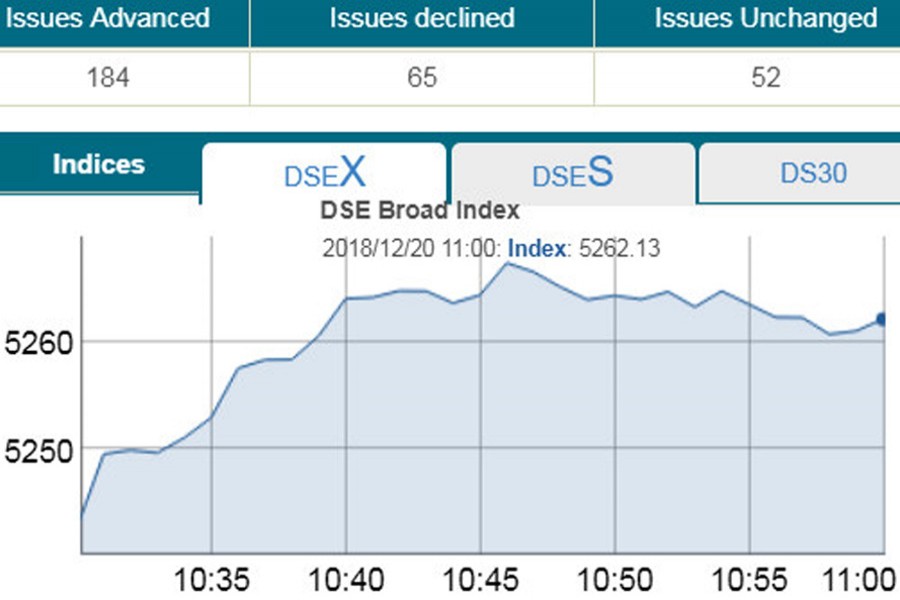Click the 10:45 time axis label
Image resolution: width=900 pixels, height=600 pixels.
481,579
